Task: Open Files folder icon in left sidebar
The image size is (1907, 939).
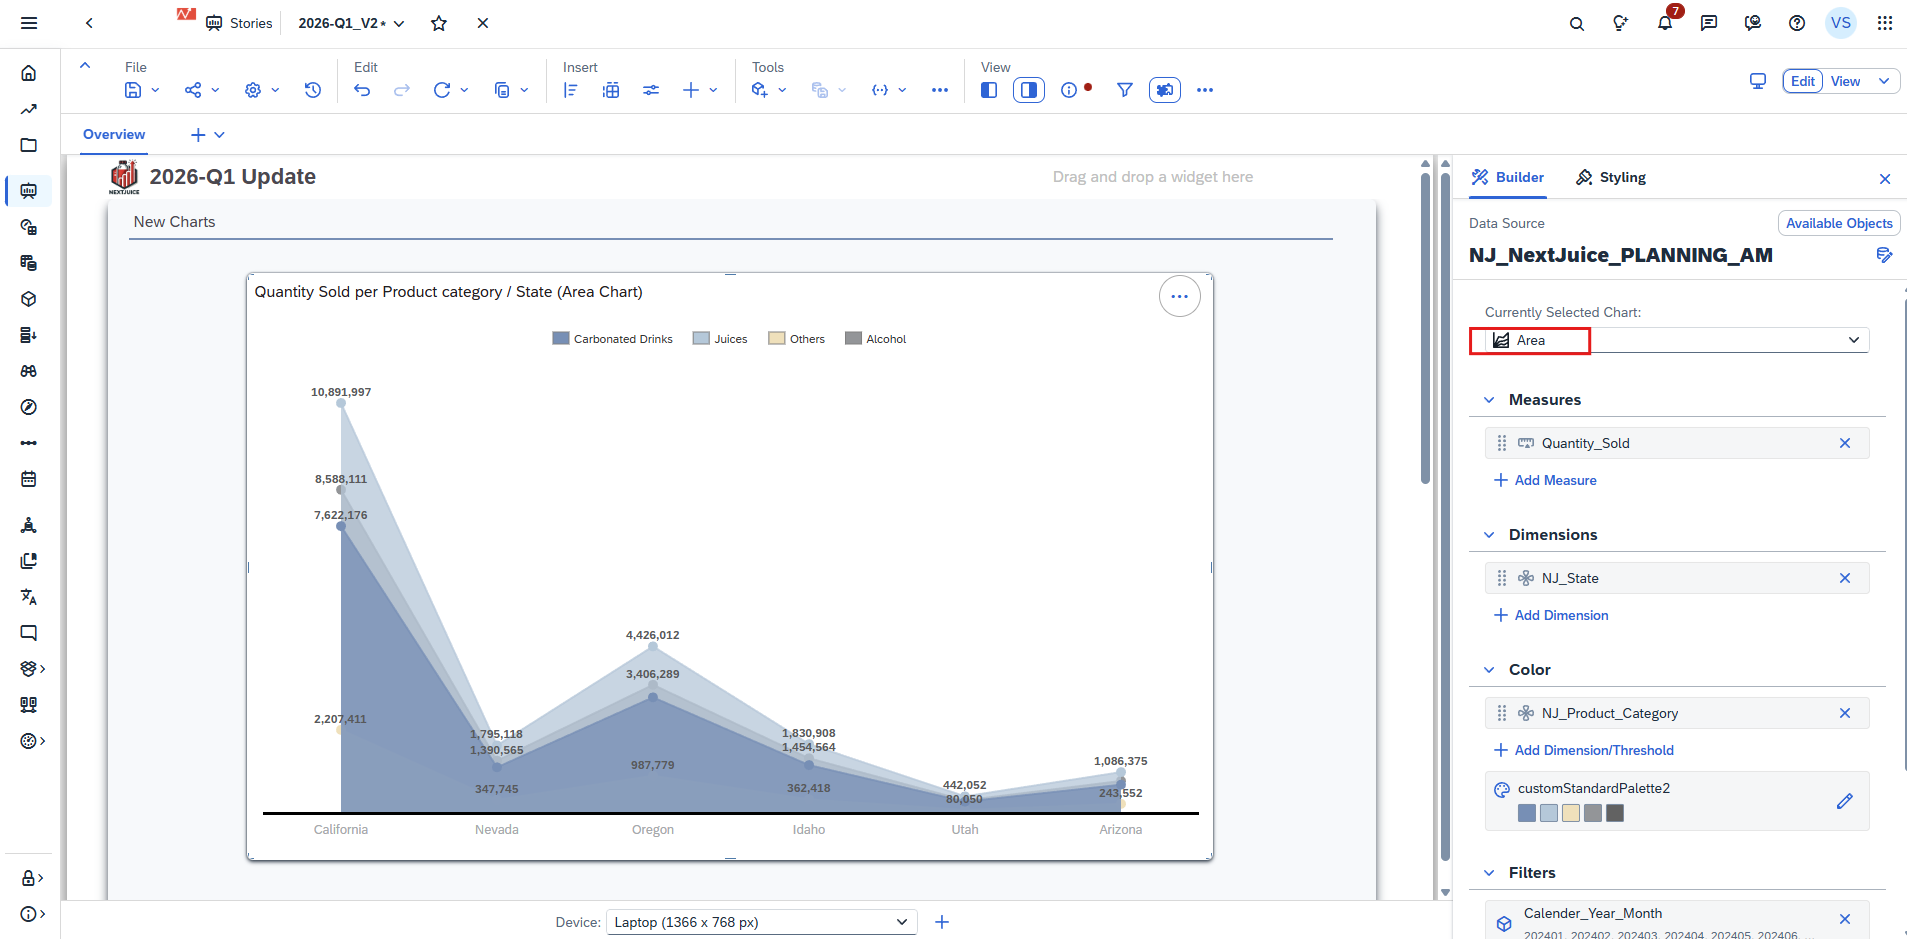Action: (29, 145)
